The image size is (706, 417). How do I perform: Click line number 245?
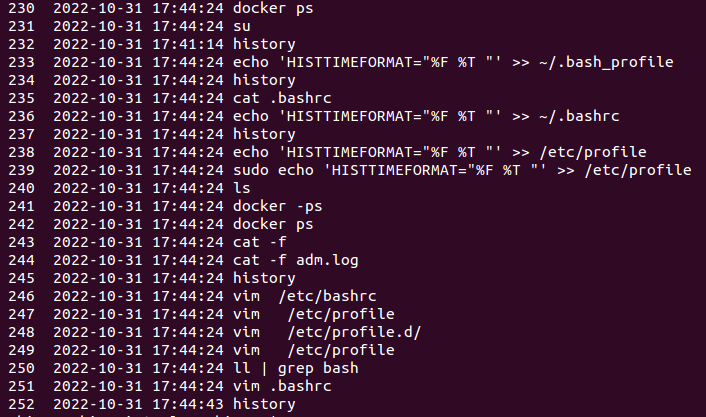point(21,278)
